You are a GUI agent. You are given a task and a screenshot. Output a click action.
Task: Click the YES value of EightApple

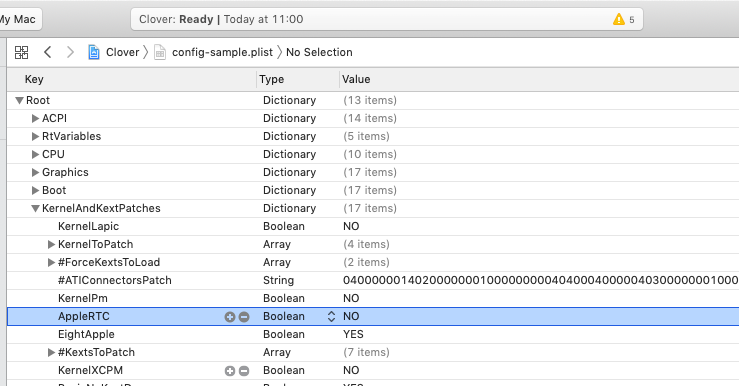(x=353, y=334)
